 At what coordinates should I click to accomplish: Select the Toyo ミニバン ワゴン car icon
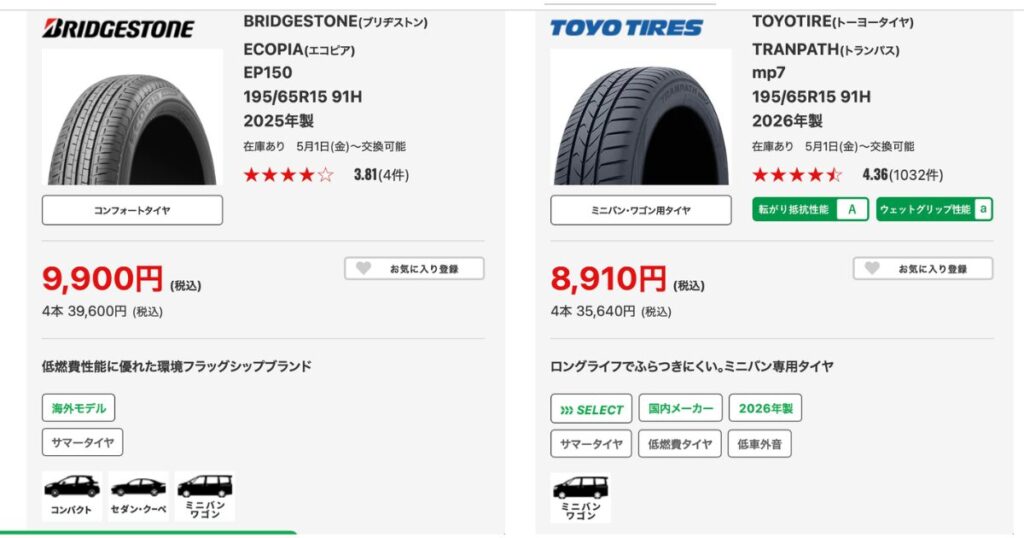(x=580, y=497)
